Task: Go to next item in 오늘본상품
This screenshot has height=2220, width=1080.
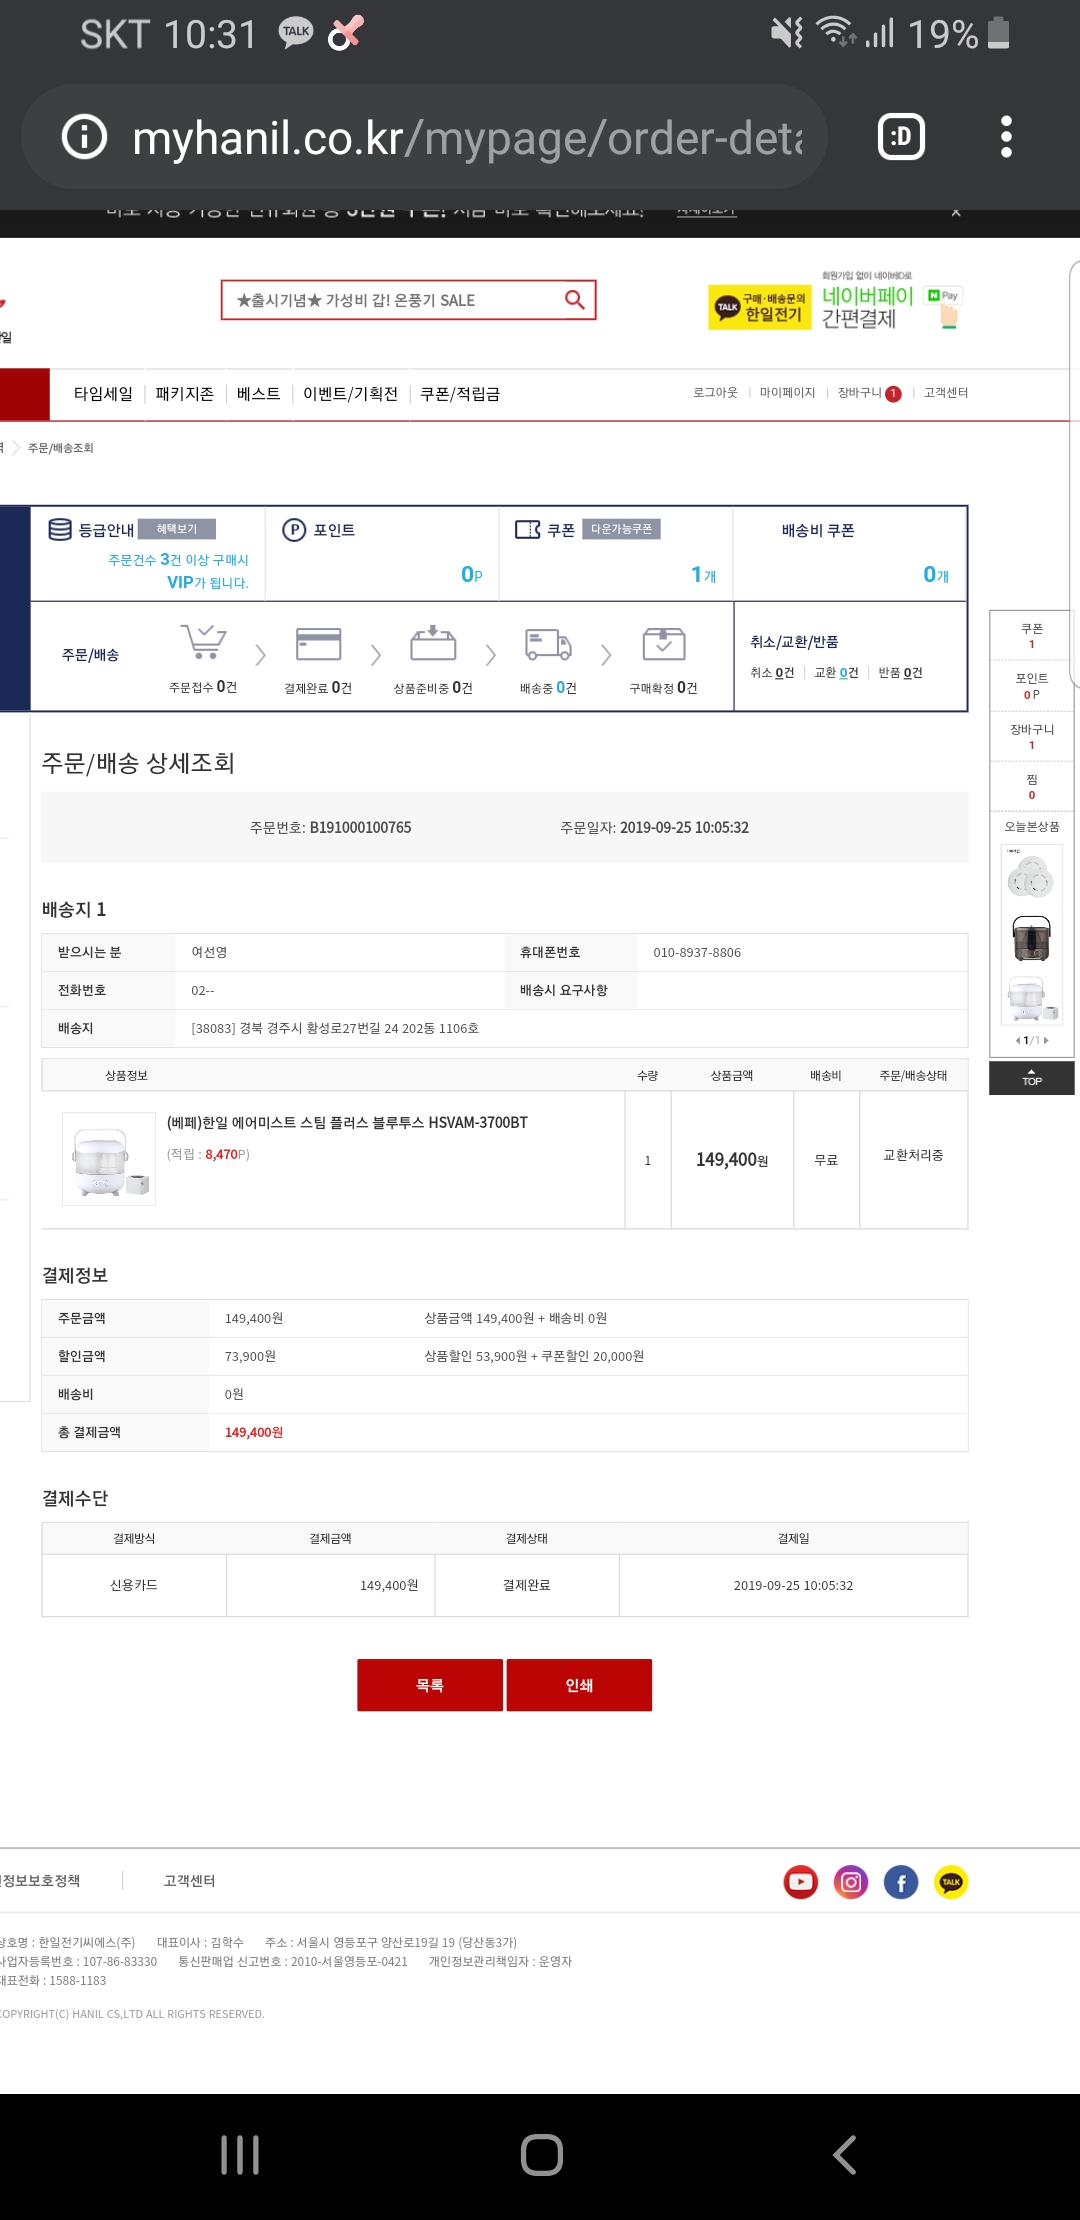Action: tap(1047, 1040)
